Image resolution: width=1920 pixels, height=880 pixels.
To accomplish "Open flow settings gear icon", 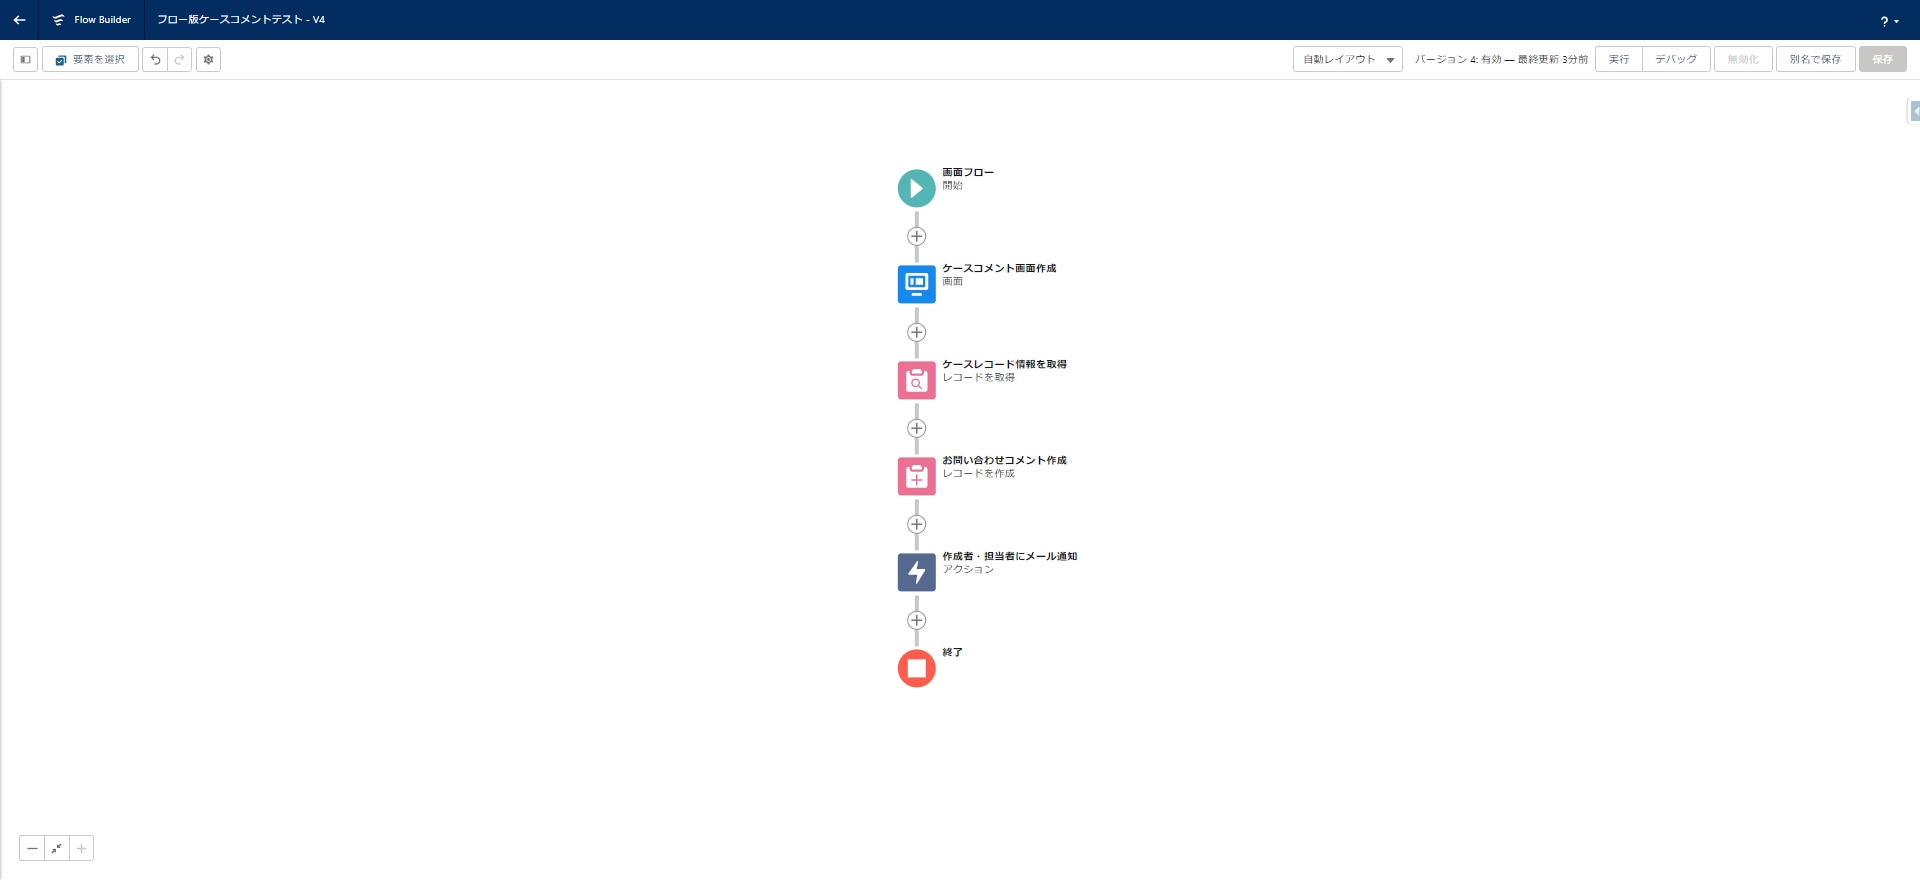I will [208, 60].
